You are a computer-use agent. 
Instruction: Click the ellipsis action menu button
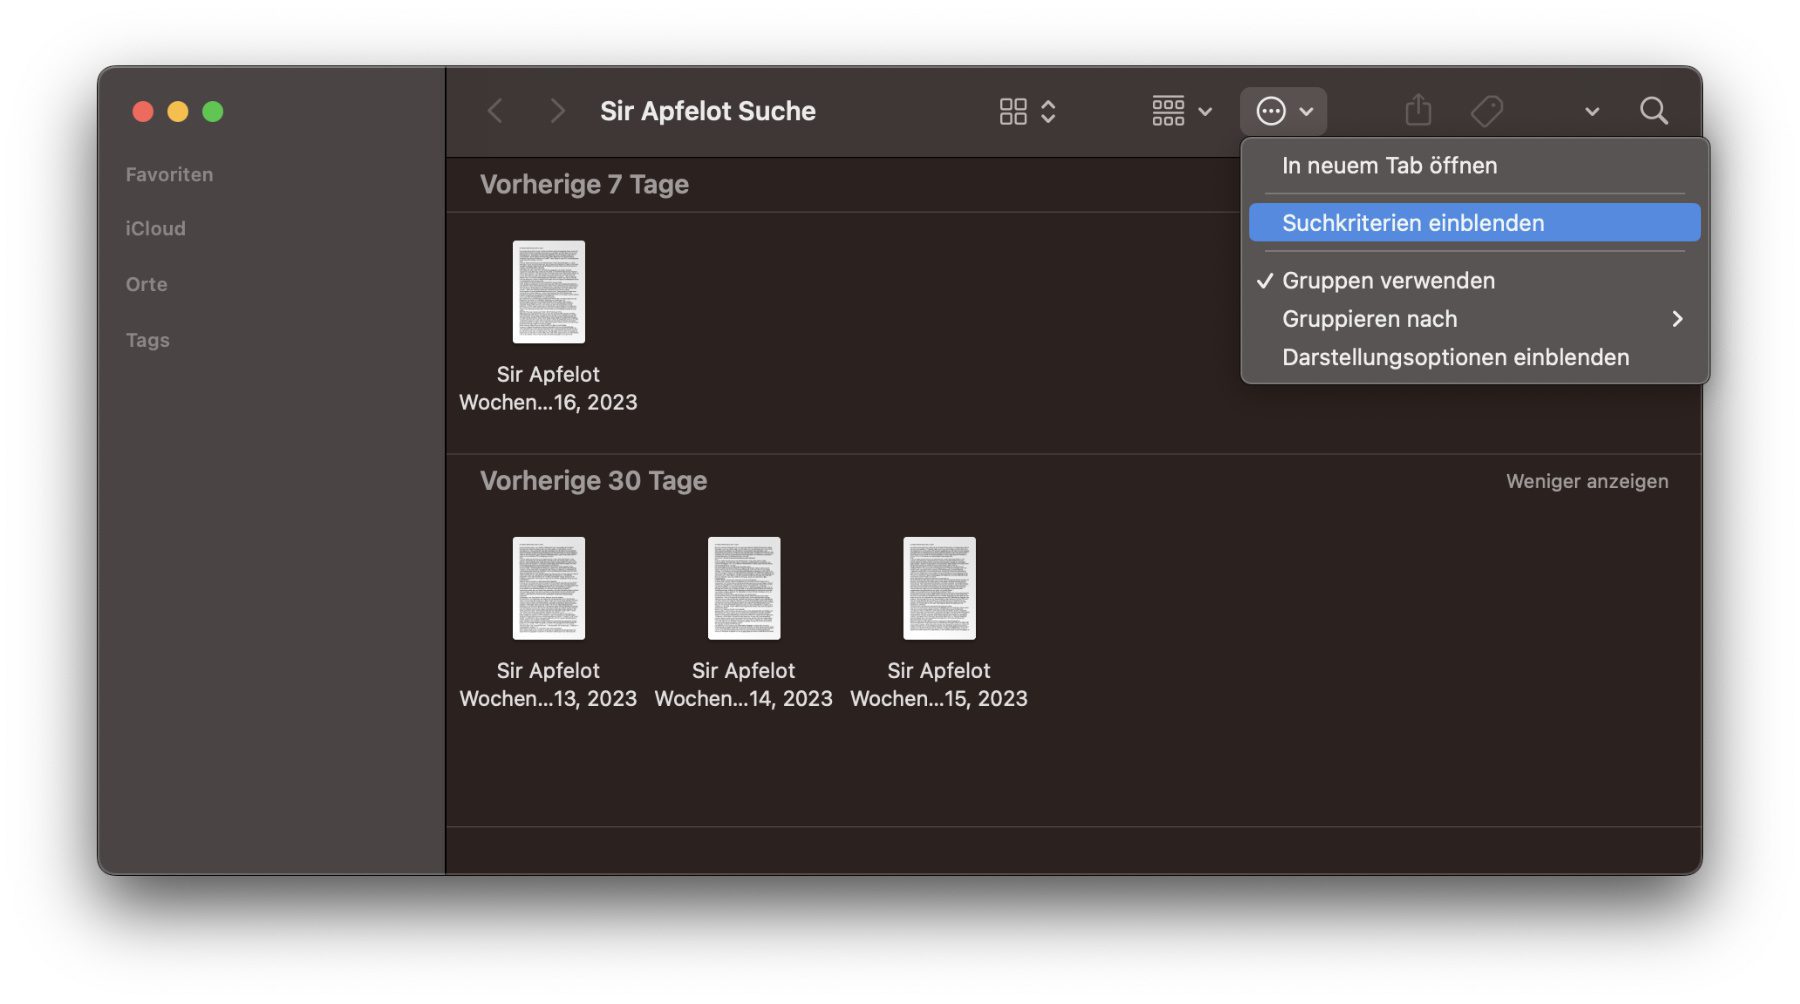(1283, 111)
